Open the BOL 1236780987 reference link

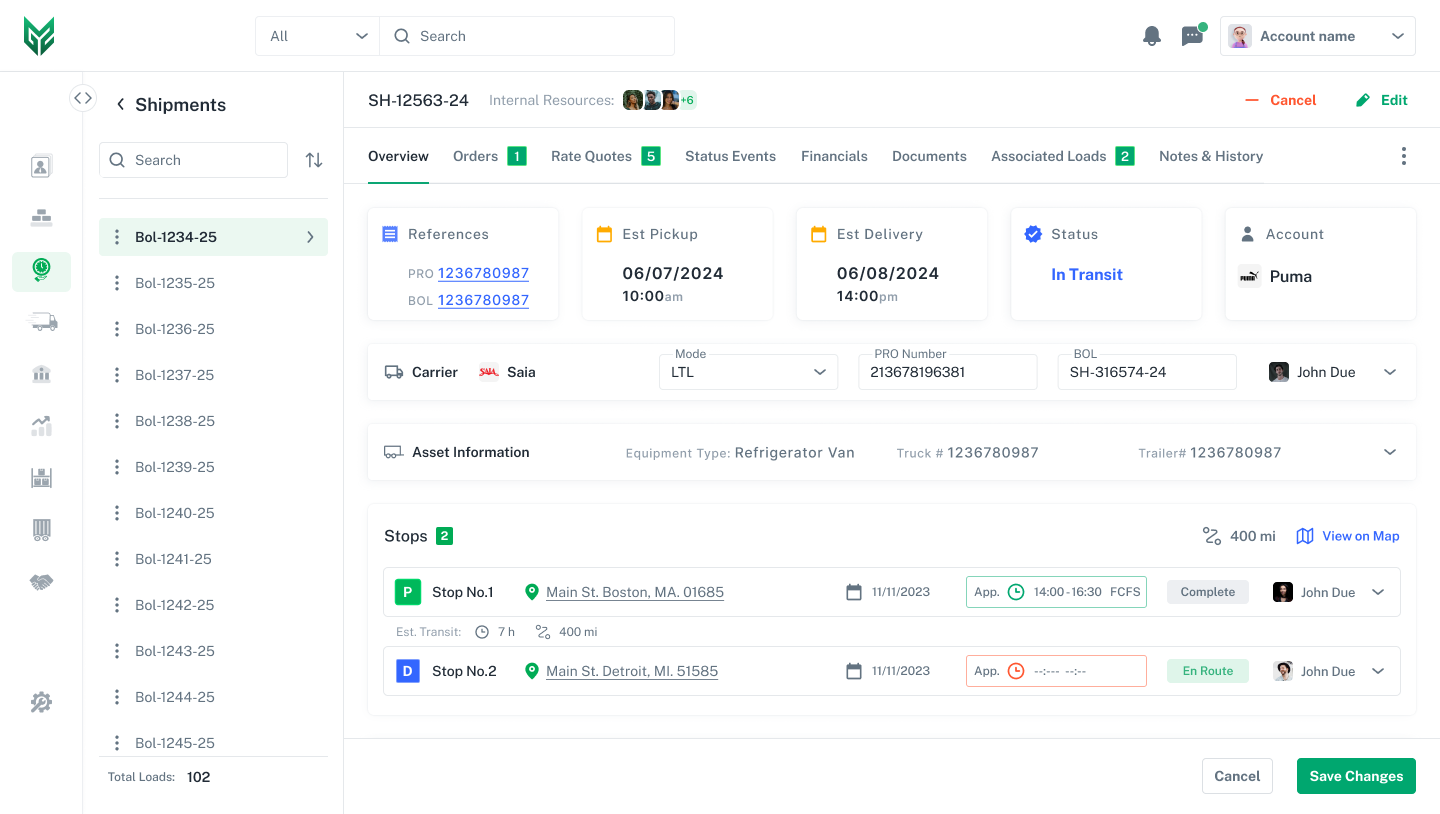tap(483, 300)
